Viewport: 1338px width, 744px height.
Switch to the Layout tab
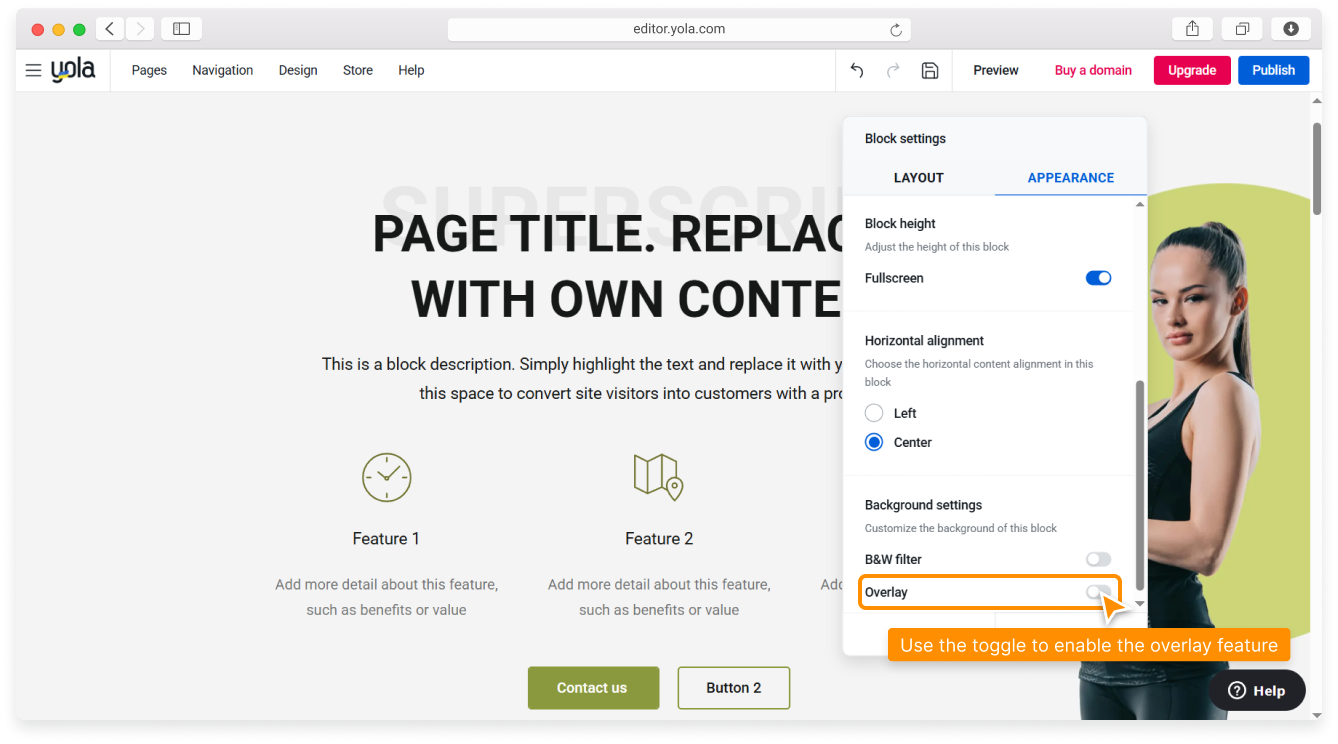pos(918,178)
